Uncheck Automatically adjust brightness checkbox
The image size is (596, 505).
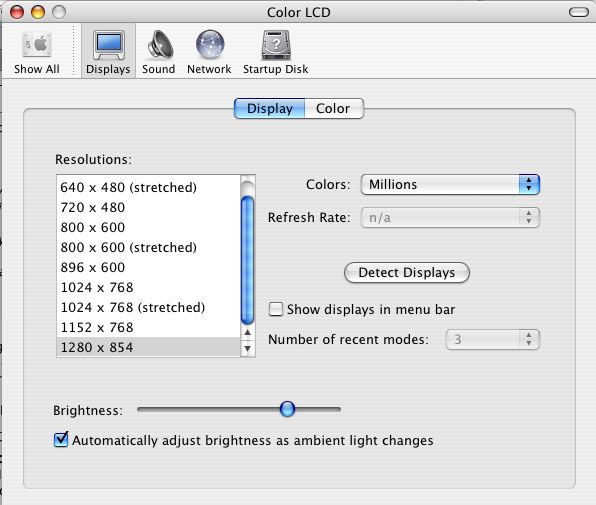[x=61, y=440]
